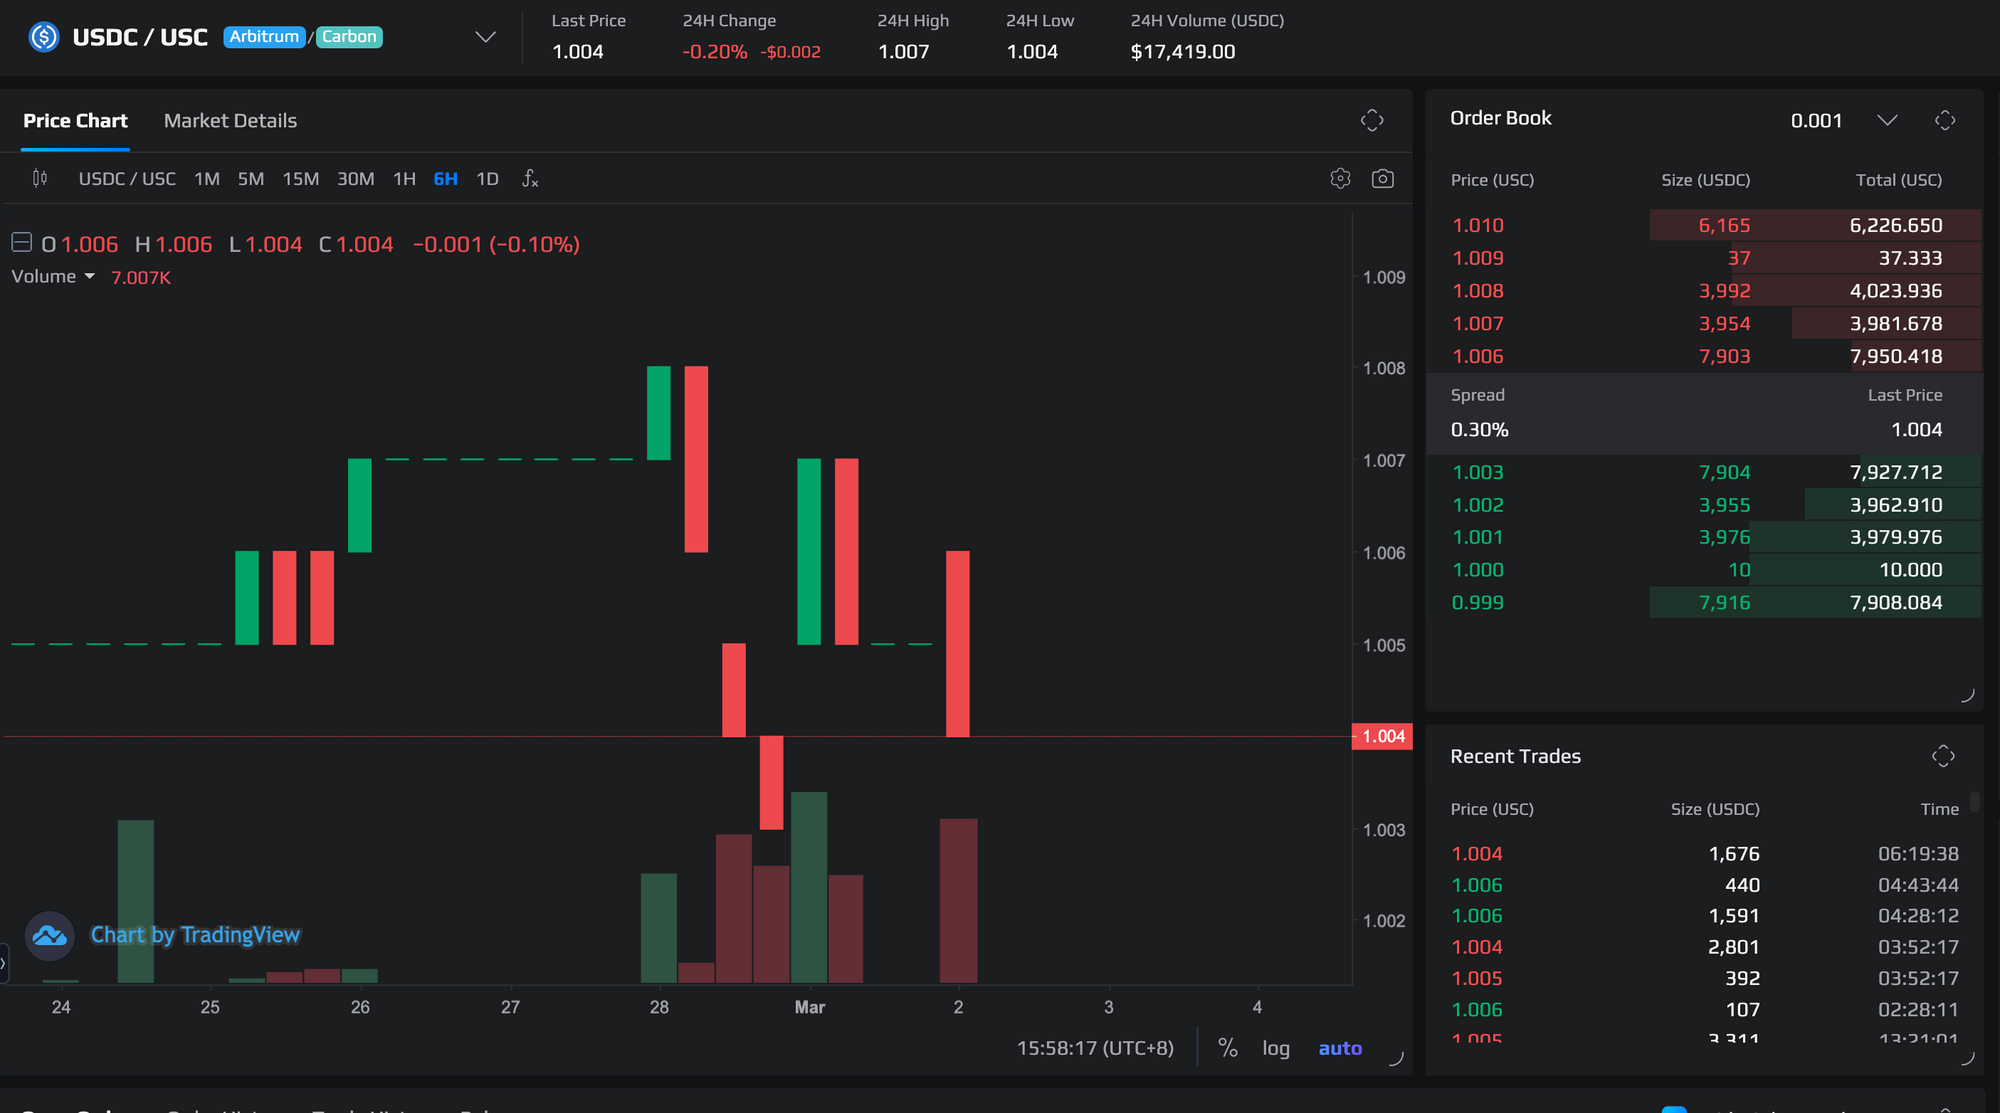Toggle auto scale on the chart
The height and width of the screenshot is (1113, 2000).
coord(1340,1048)
